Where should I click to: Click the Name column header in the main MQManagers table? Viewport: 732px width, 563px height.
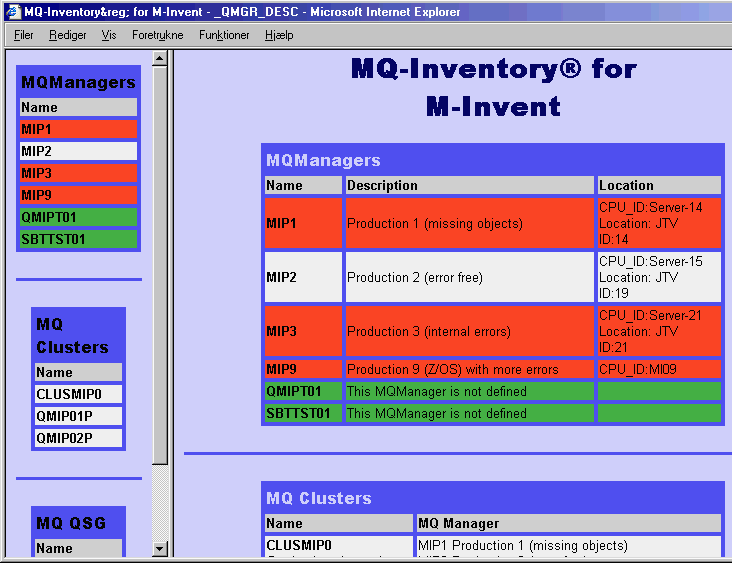coord(303,185)
